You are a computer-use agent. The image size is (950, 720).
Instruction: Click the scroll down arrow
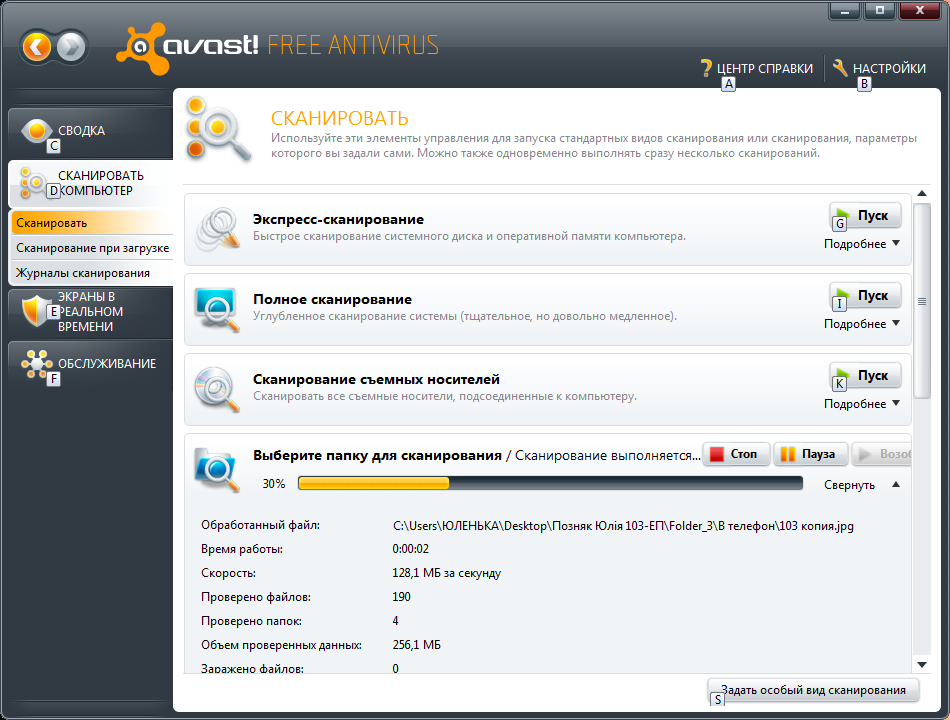pos(922,665)
